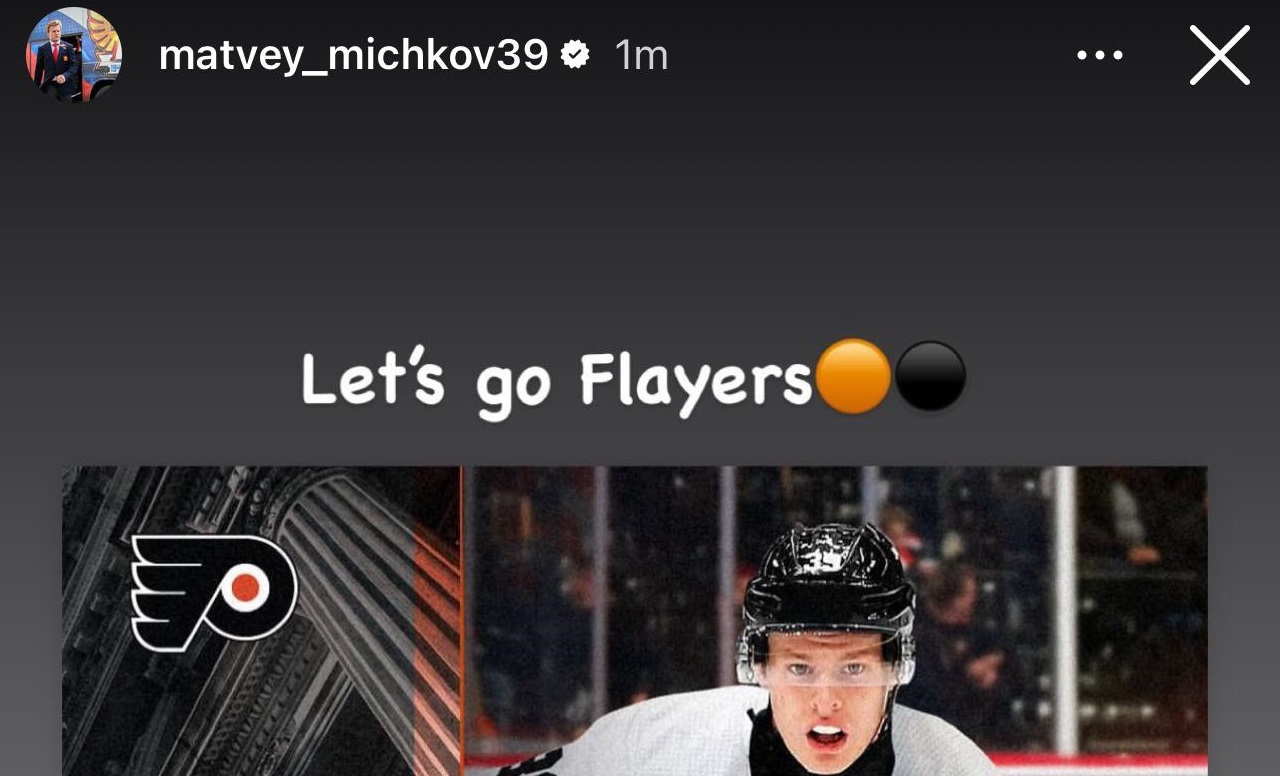Tap the matvey_michkov39 username
1280x776 pixels.
(353, 56)
